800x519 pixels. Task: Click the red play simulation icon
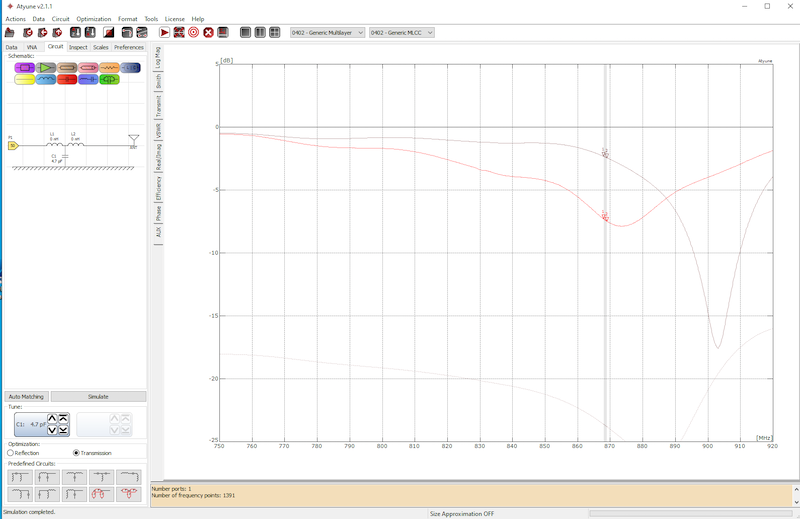[164, 33]
